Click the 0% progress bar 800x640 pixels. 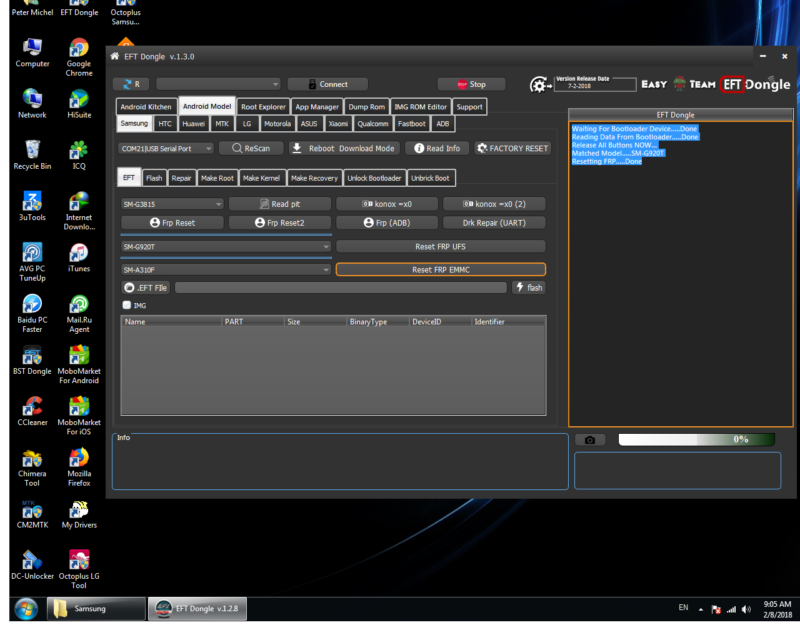pyautogui.click(x=696, y=439)
